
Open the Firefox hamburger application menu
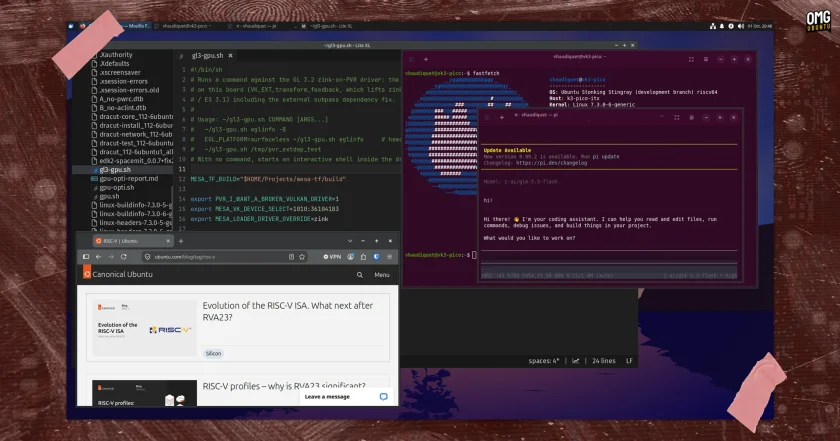[389, 257]
